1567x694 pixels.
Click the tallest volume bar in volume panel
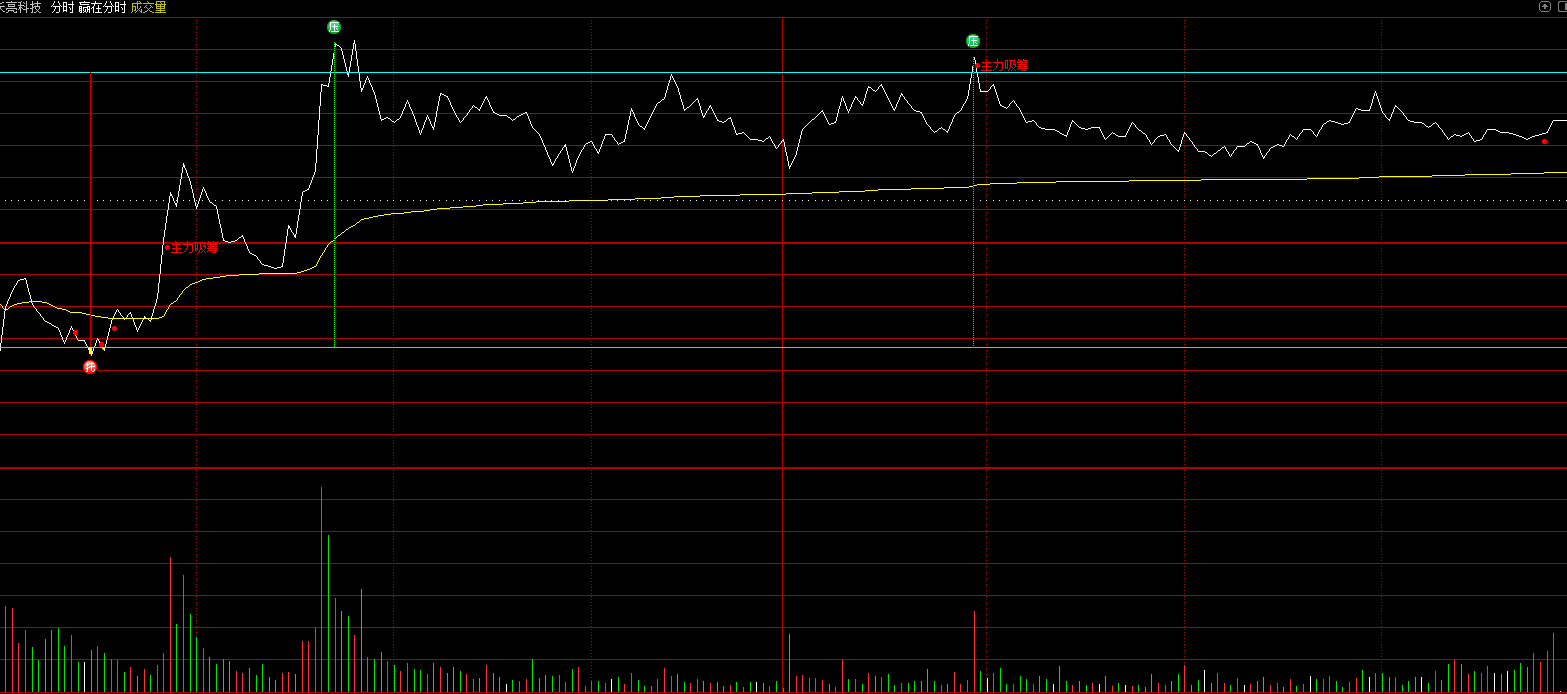point(321,590)
